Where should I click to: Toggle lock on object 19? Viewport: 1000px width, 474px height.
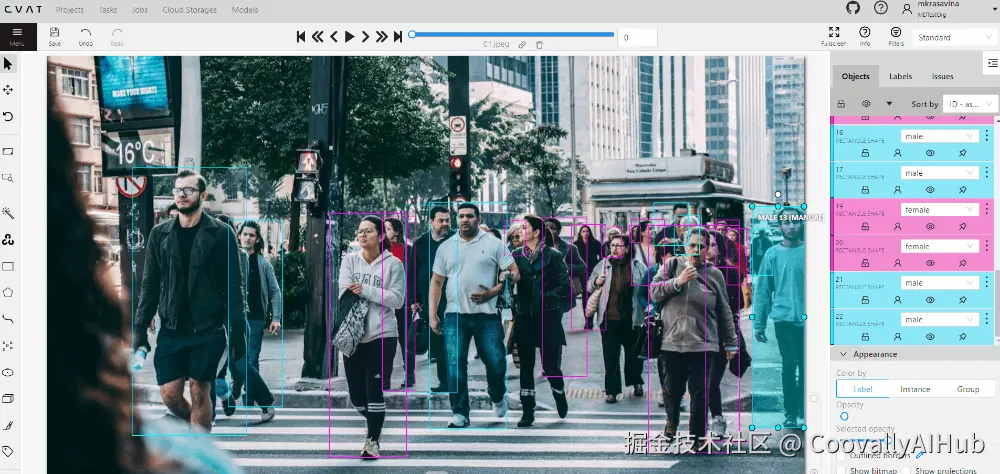[x=865, y=226]
